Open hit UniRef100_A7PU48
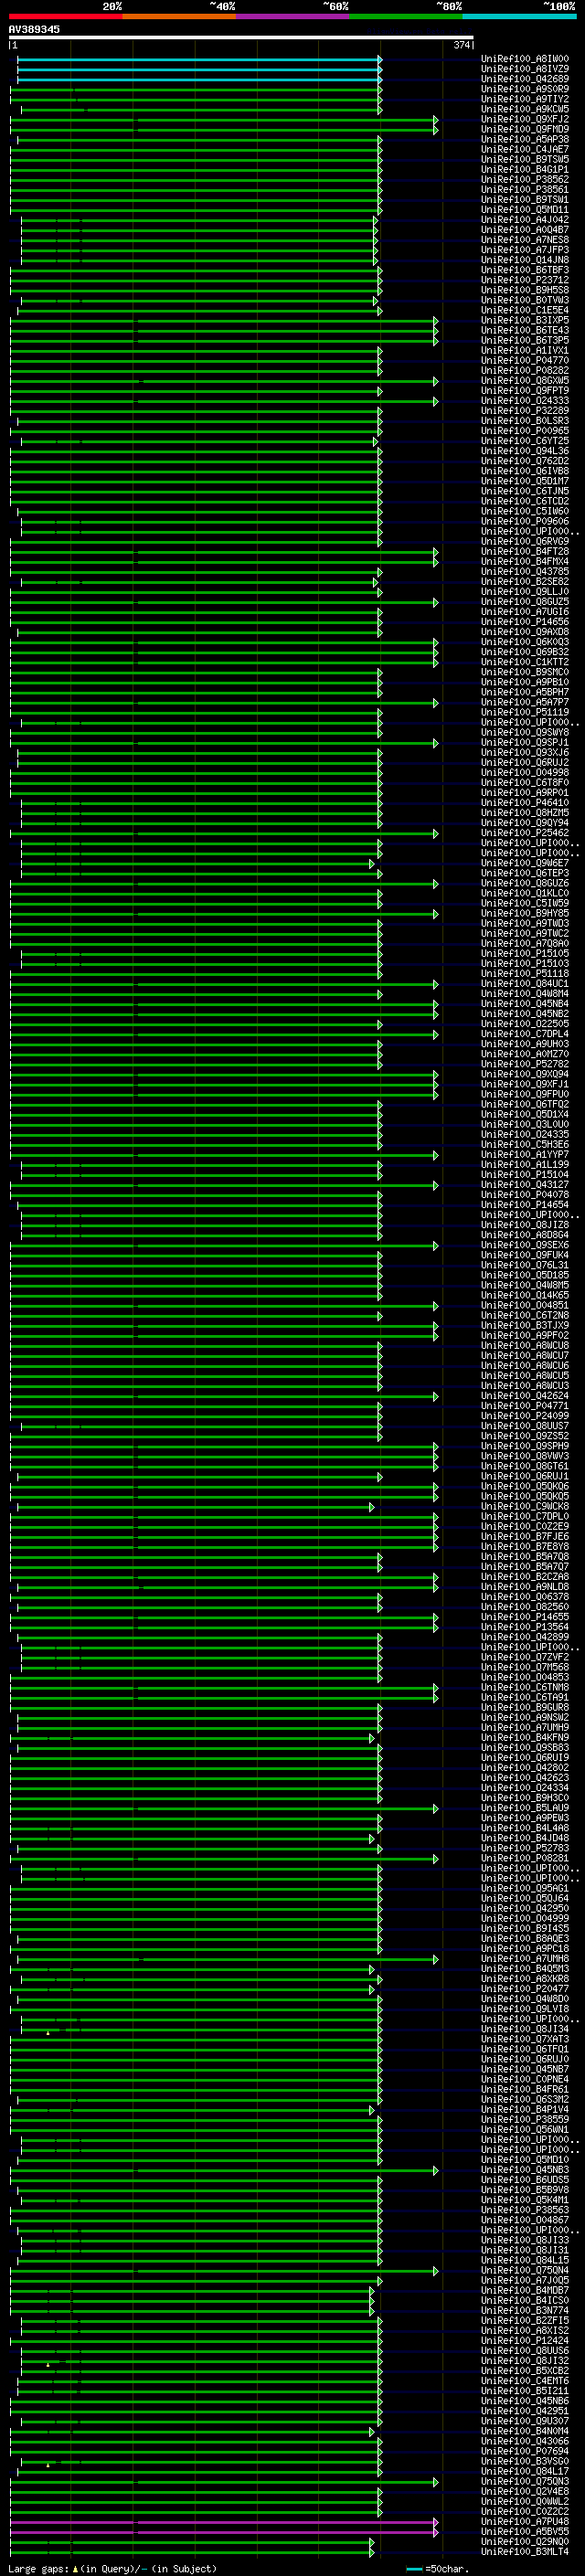This screenshot has height=2576, width=585. 525,2521
